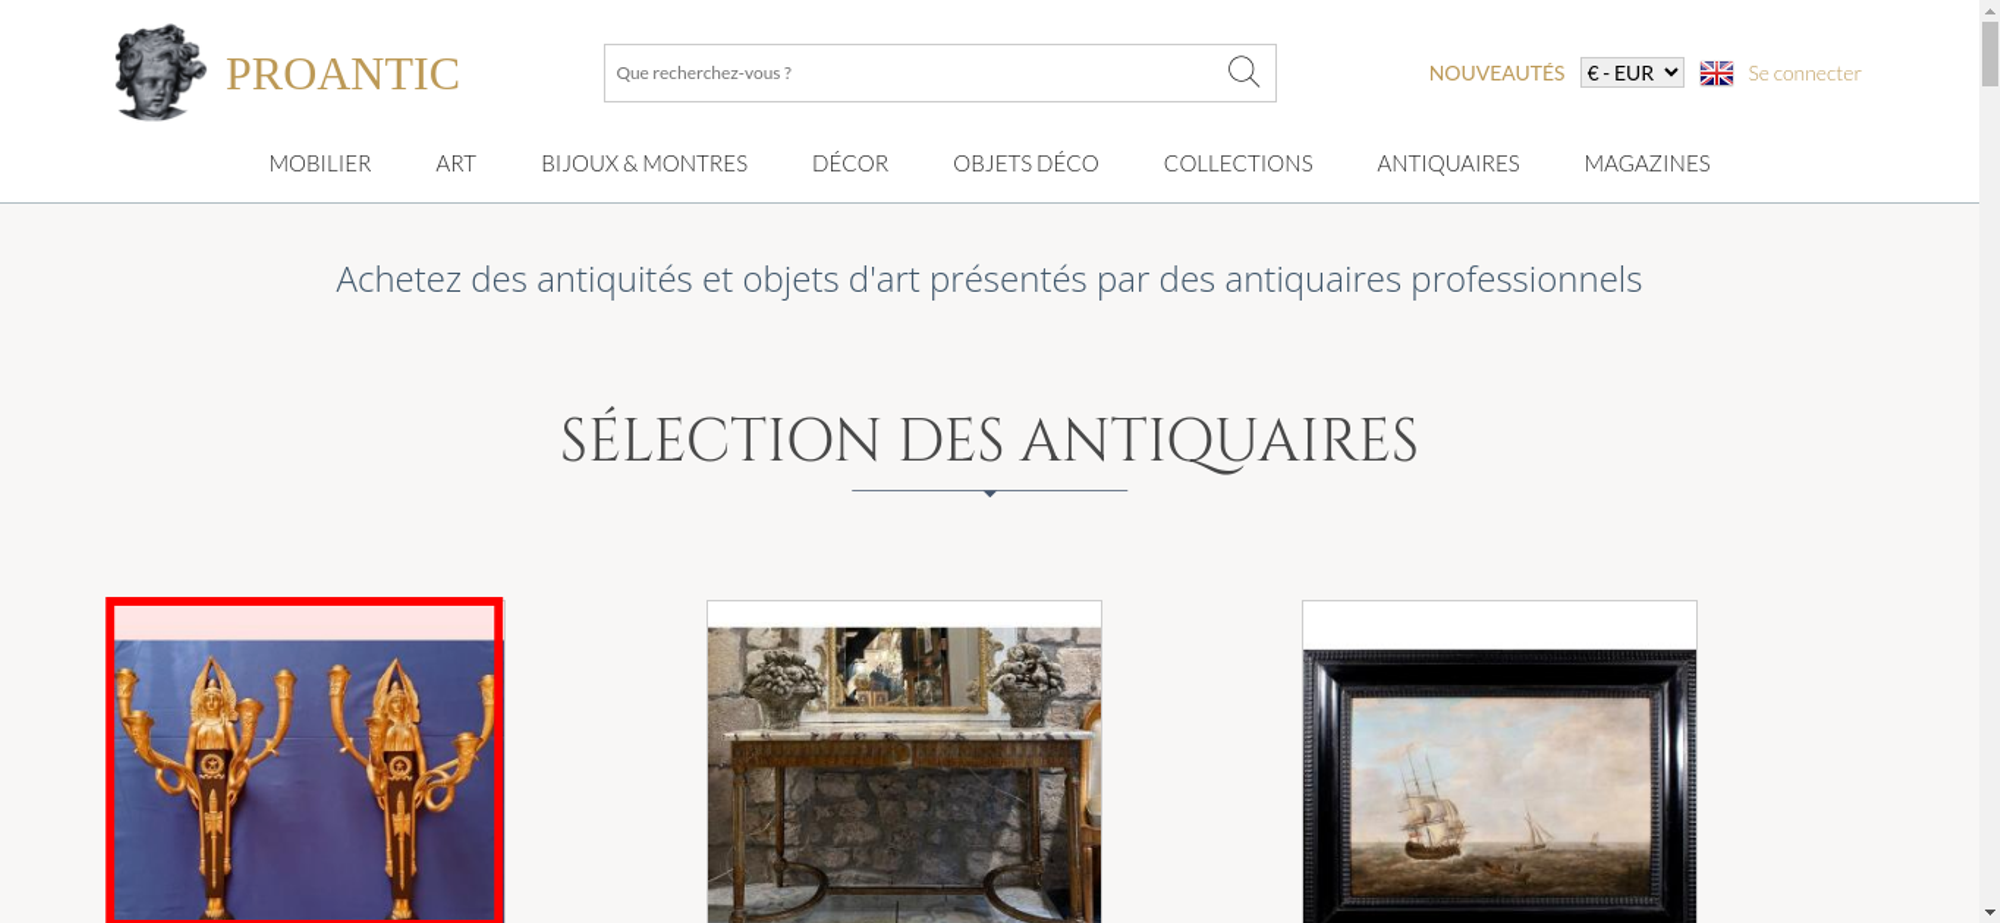Open the BIJOUX & MONTRES menu

click(x=644, y=163)
